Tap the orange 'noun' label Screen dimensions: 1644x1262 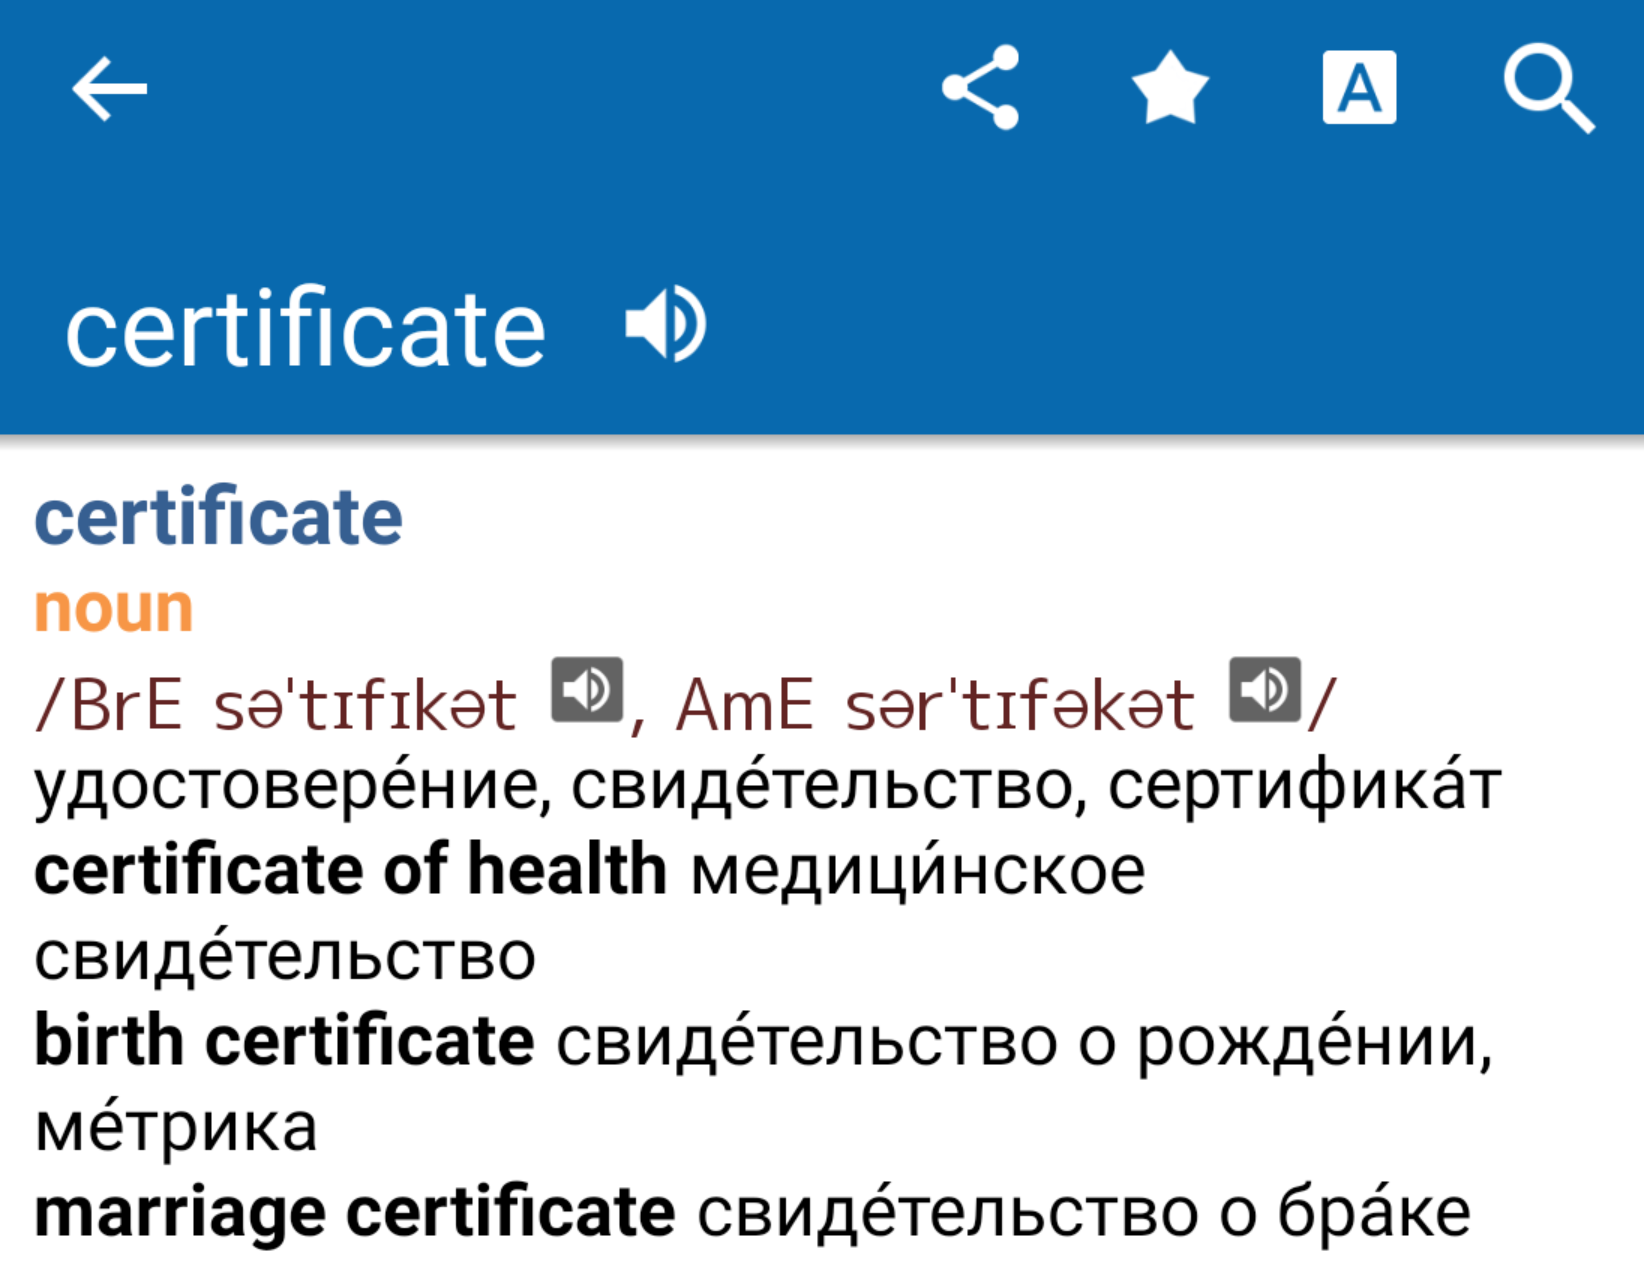(113, 609)
